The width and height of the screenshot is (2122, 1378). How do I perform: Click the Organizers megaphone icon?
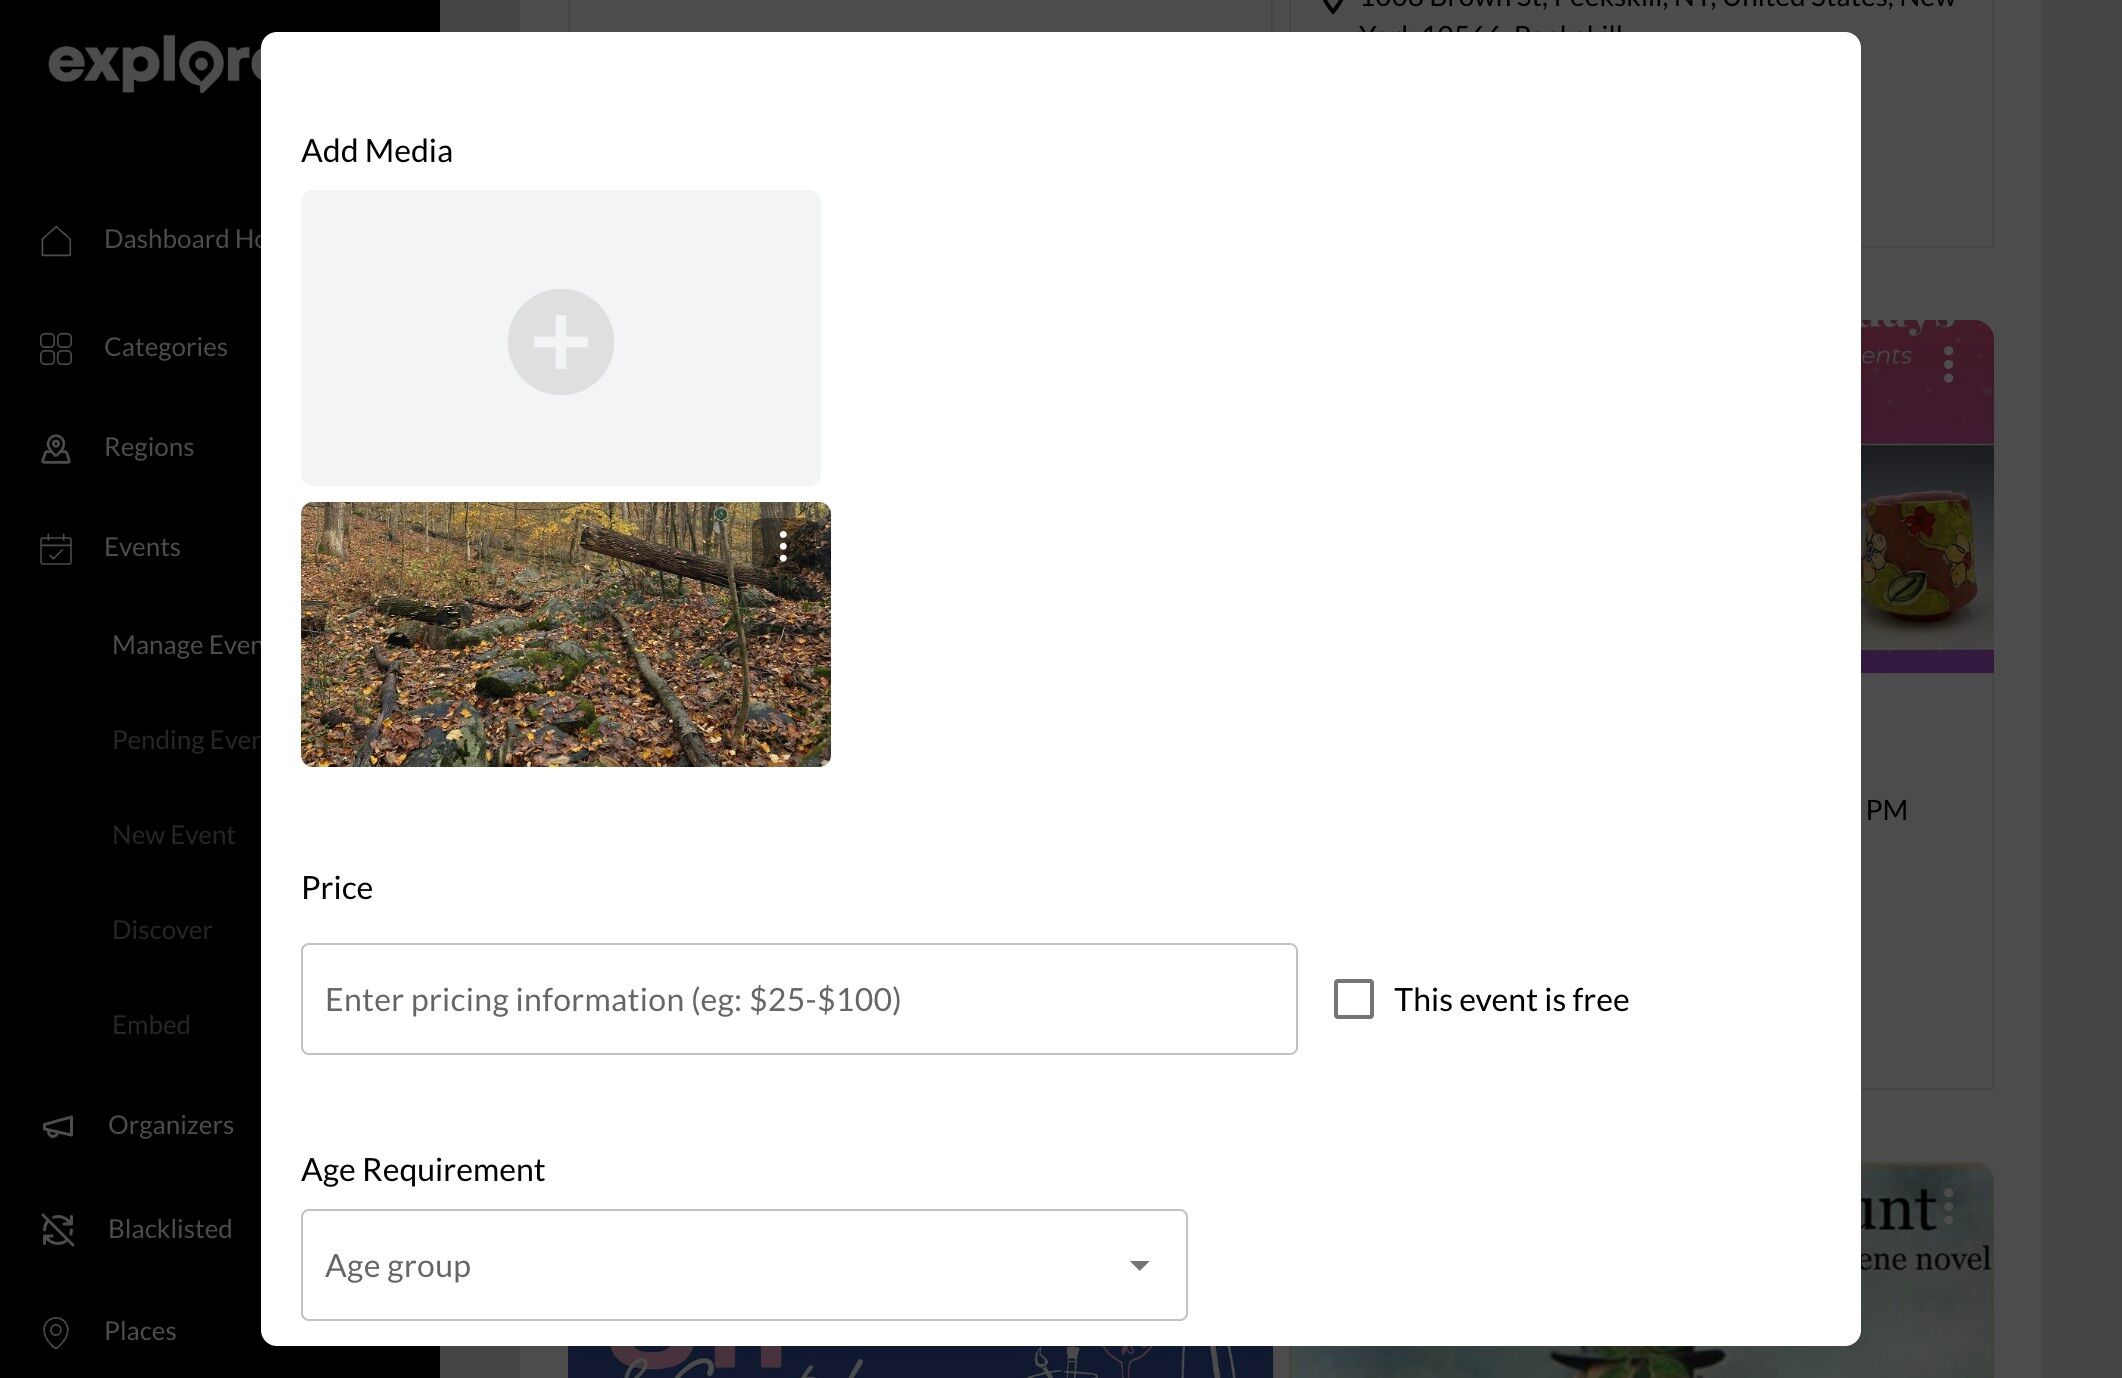coord(58,1126)
